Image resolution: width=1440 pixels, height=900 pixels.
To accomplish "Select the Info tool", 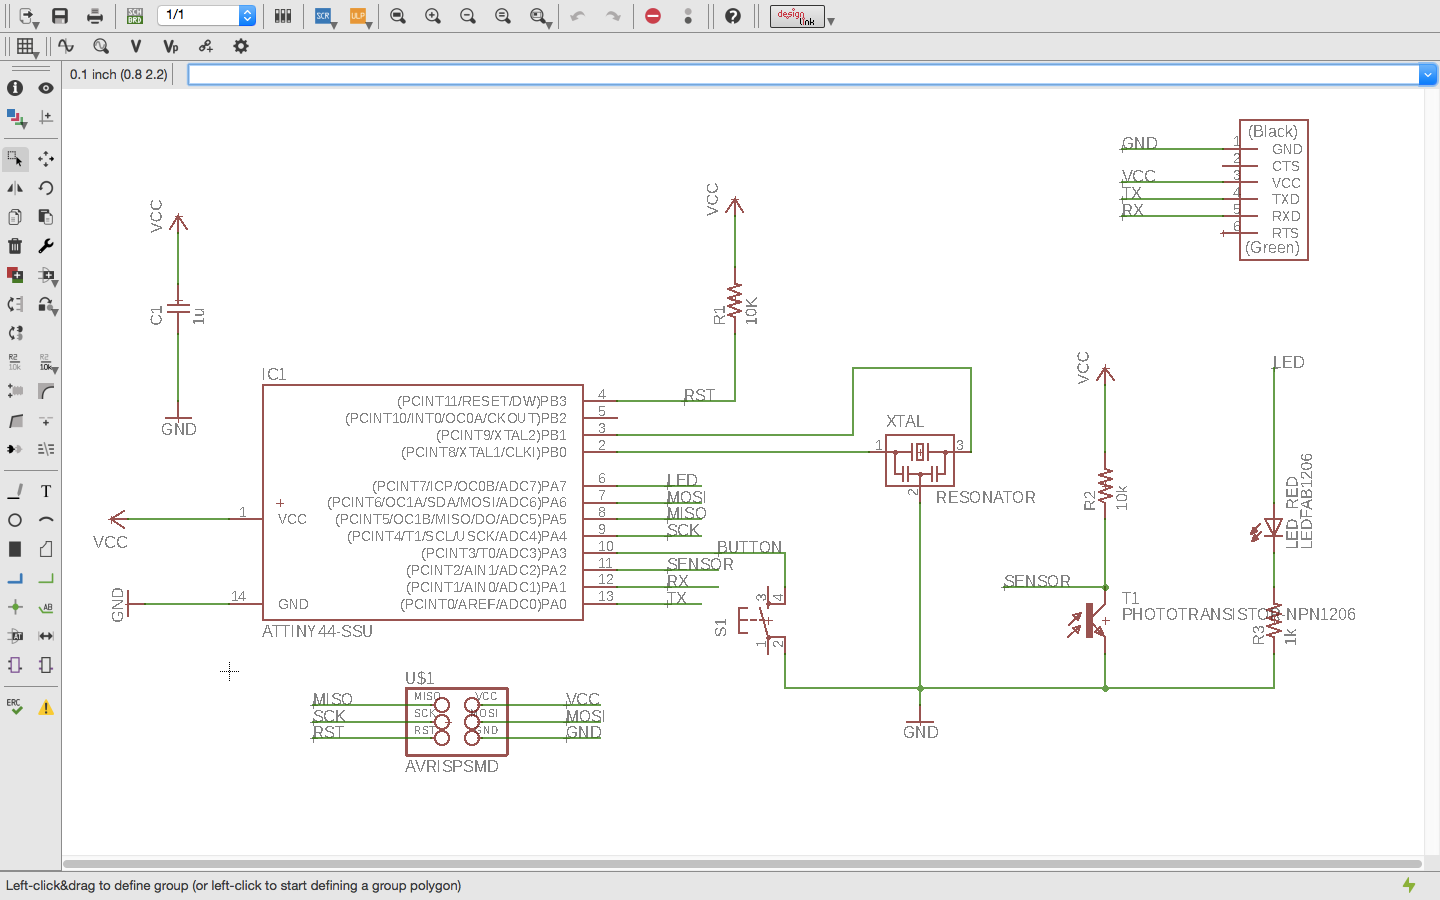I will (15, 88).
